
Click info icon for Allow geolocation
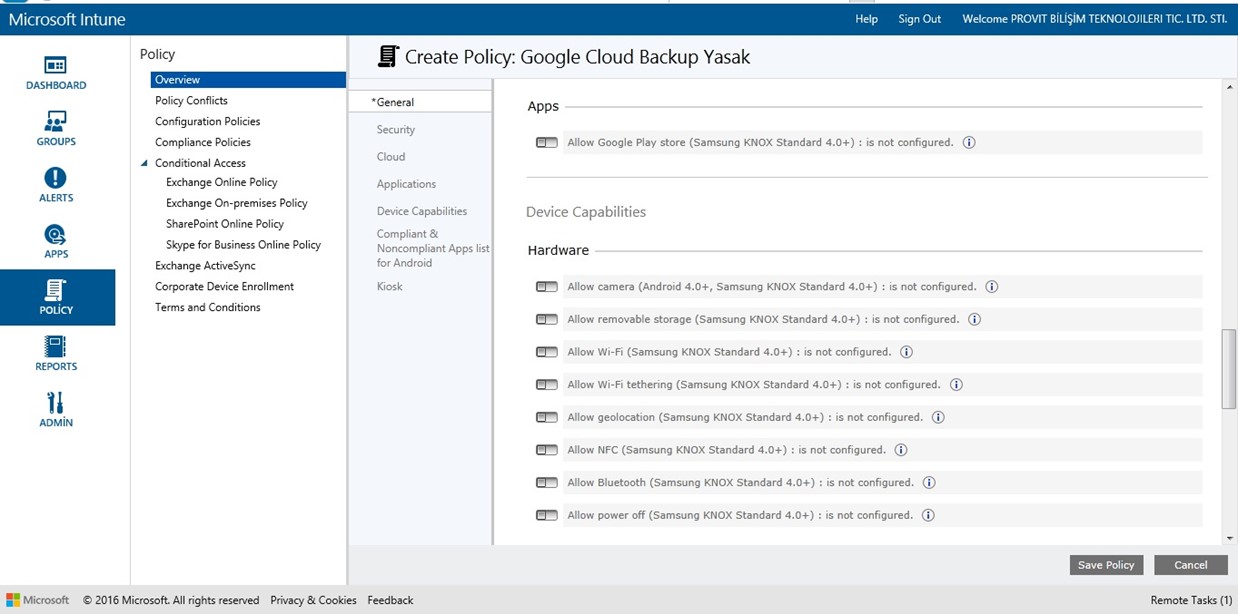tap(938, 417)
